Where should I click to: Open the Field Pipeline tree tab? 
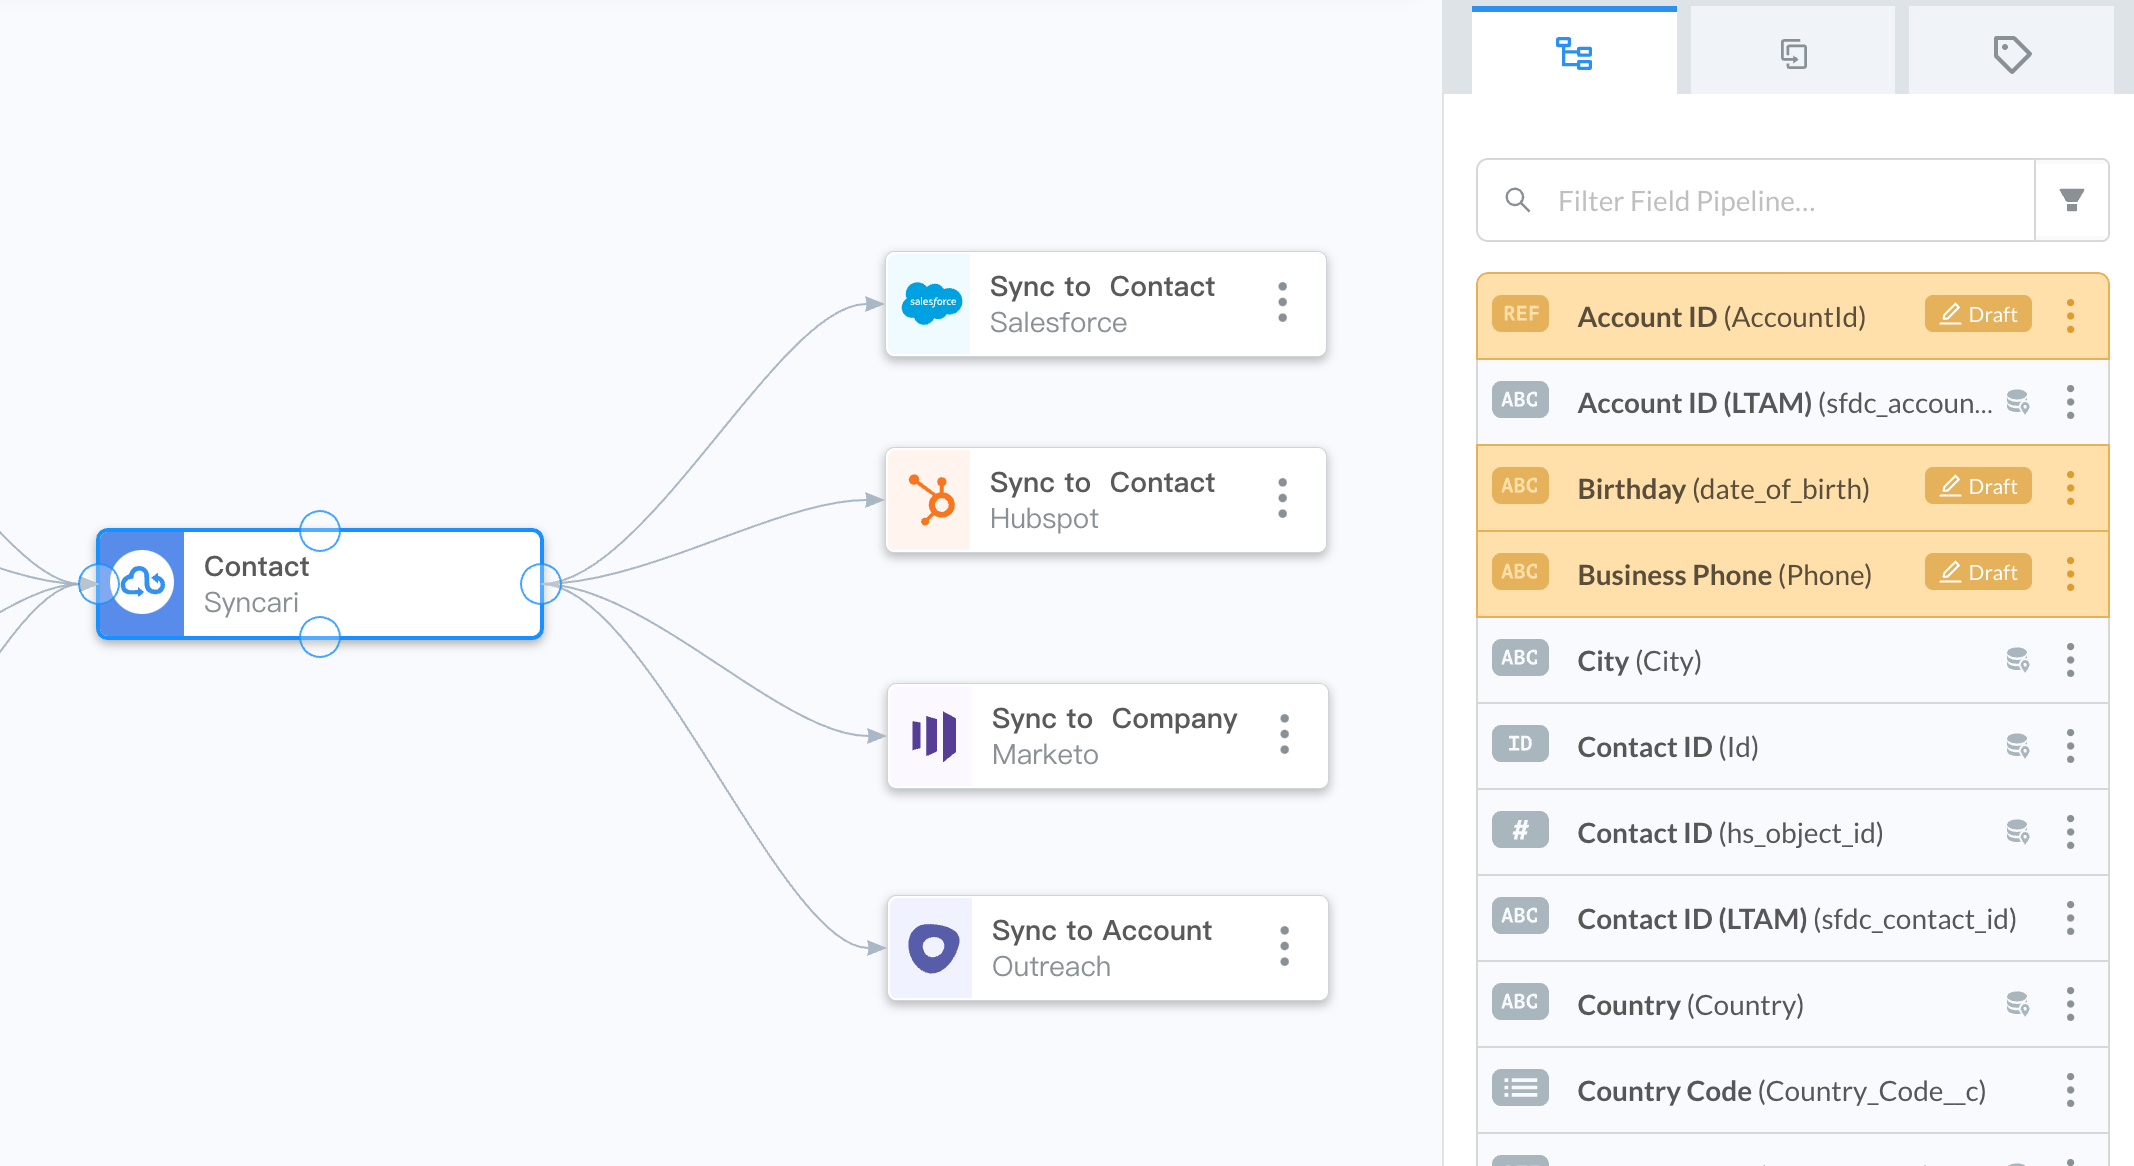point(1574,52)
